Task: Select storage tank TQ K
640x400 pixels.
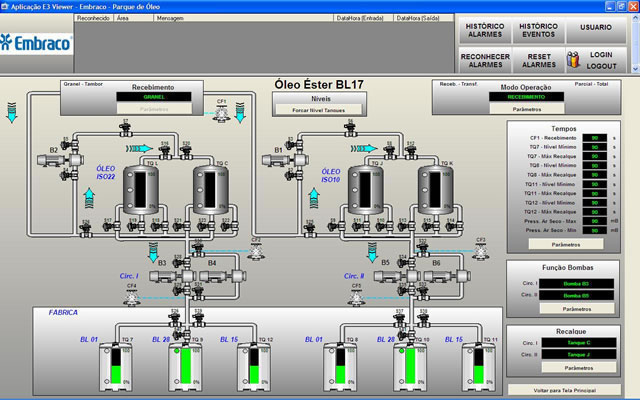Action: tap(436, 190)
